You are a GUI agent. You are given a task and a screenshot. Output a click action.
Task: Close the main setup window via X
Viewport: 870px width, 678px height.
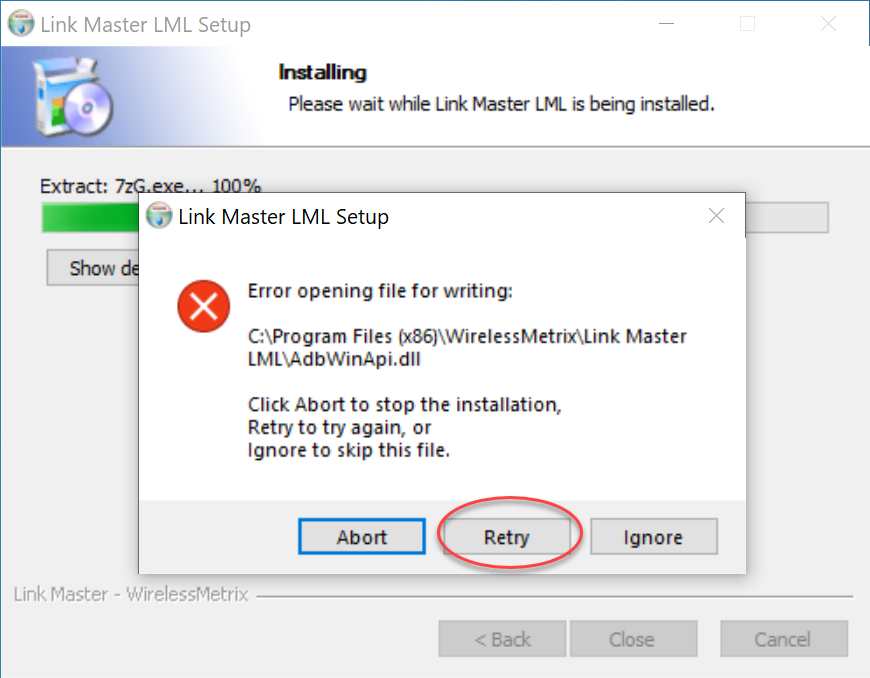(x=828, y=23)
